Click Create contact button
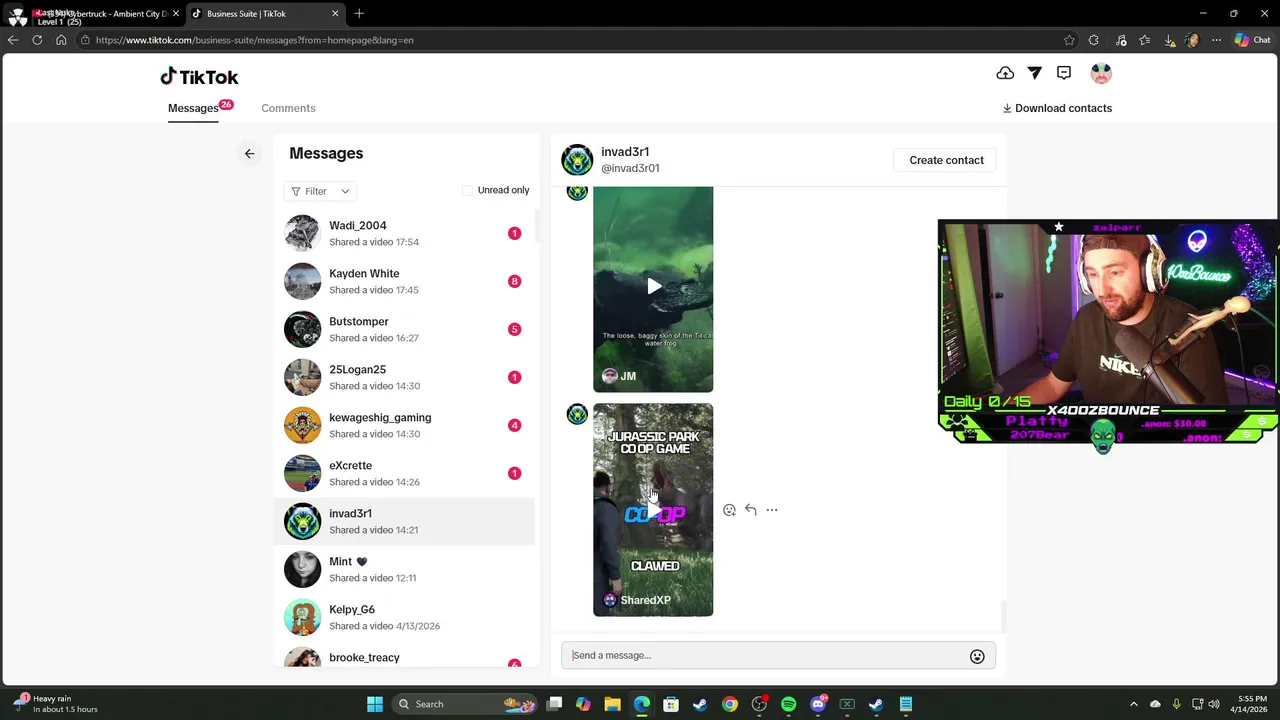The height and width of the screenshot is (720, 1280). click(946, 160)
